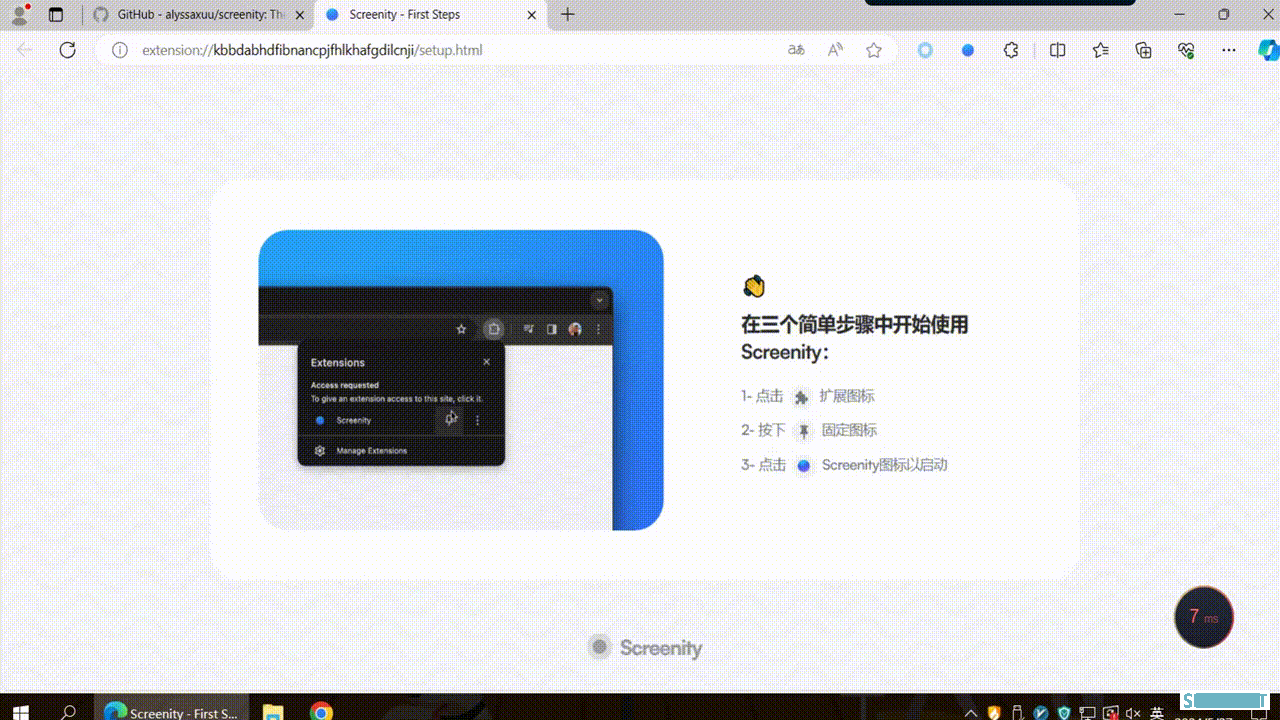Close the GitHub screenity tab
The height and width of the screenshot is (720, 1280).
click(x=300, y=15)
